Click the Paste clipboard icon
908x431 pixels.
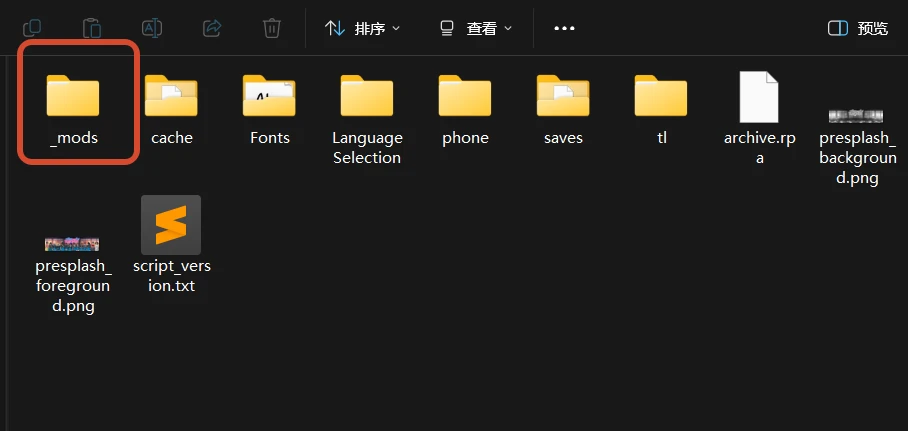tap(92, 28)
